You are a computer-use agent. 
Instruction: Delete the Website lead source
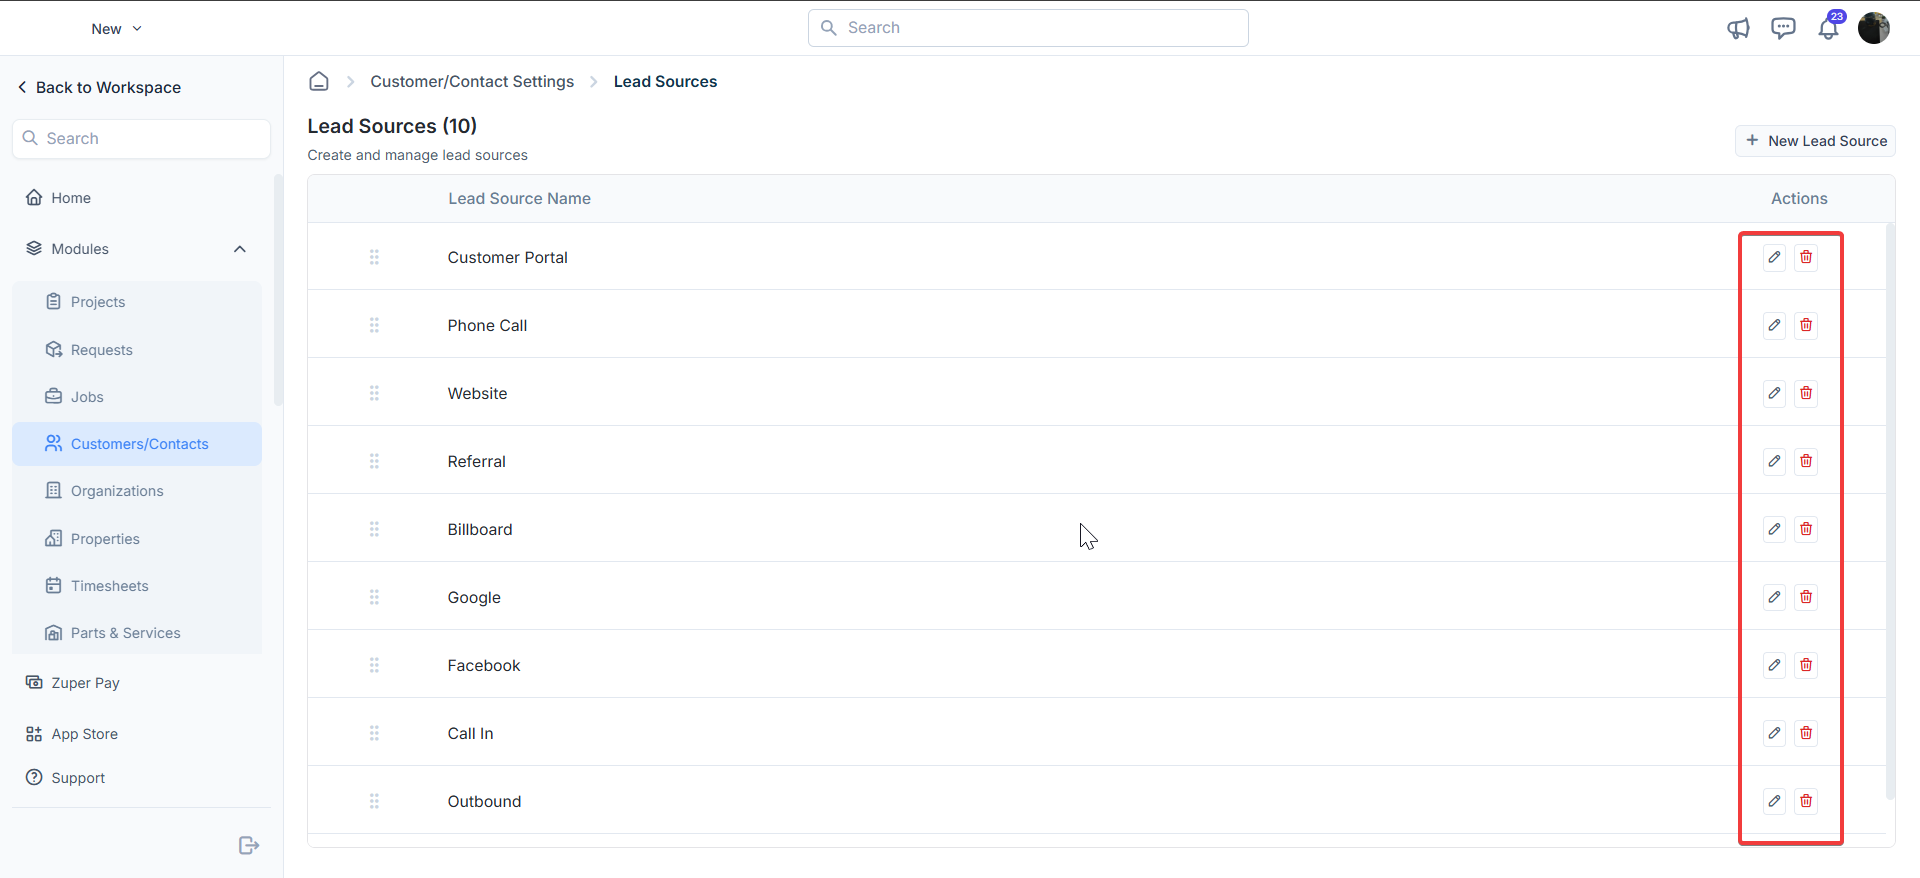coord(1806,393)
